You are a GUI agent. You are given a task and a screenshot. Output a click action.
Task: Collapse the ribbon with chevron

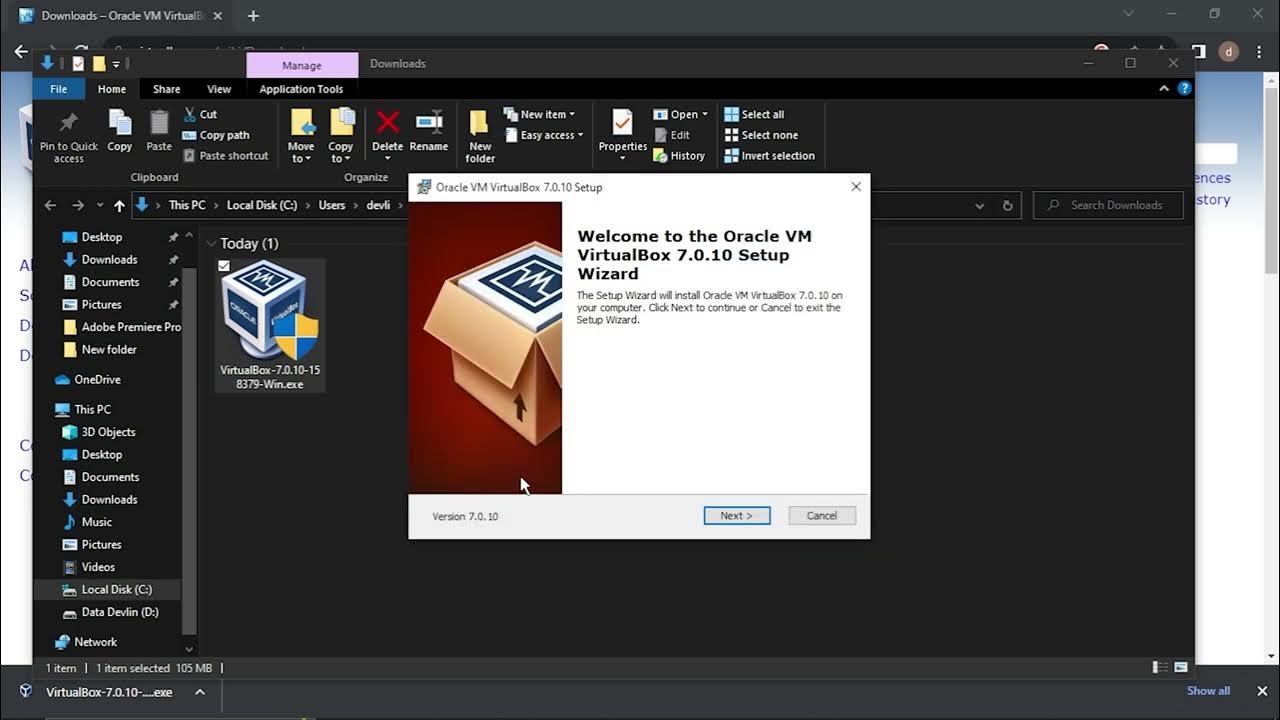[1164, 89]
